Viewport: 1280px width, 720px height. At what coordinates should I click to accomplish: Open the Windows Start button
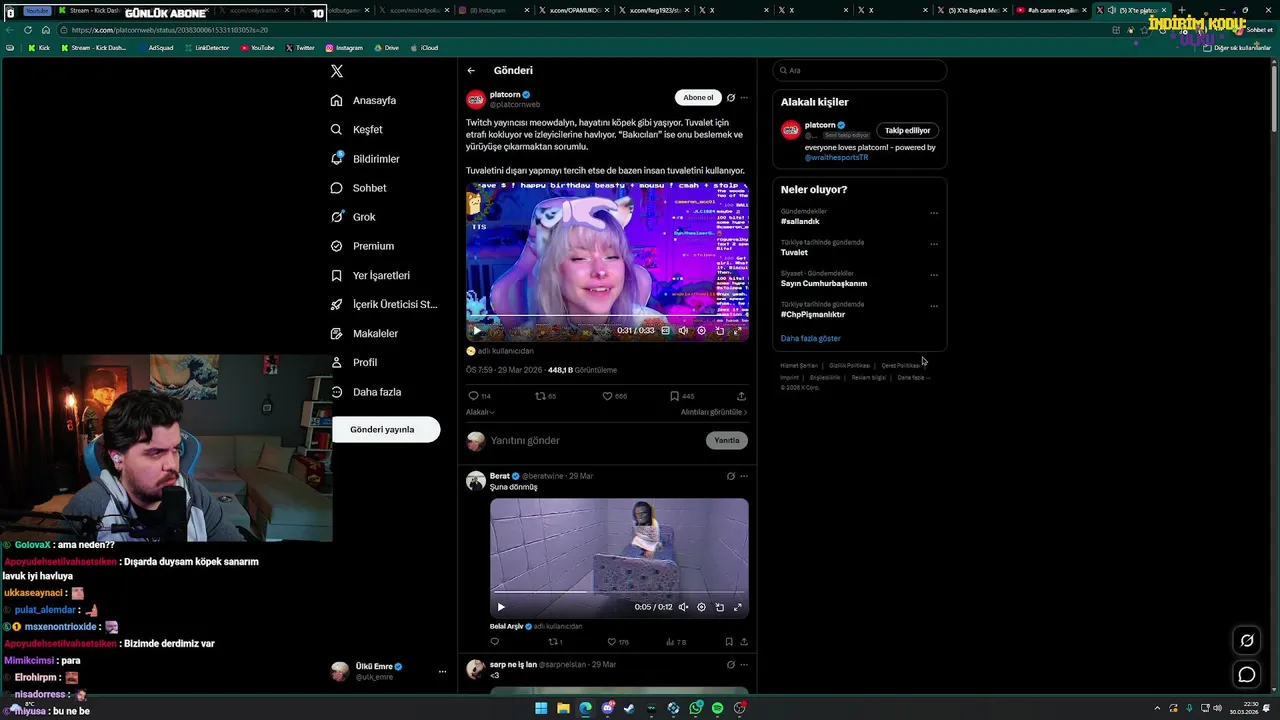(x=541, y=708)
